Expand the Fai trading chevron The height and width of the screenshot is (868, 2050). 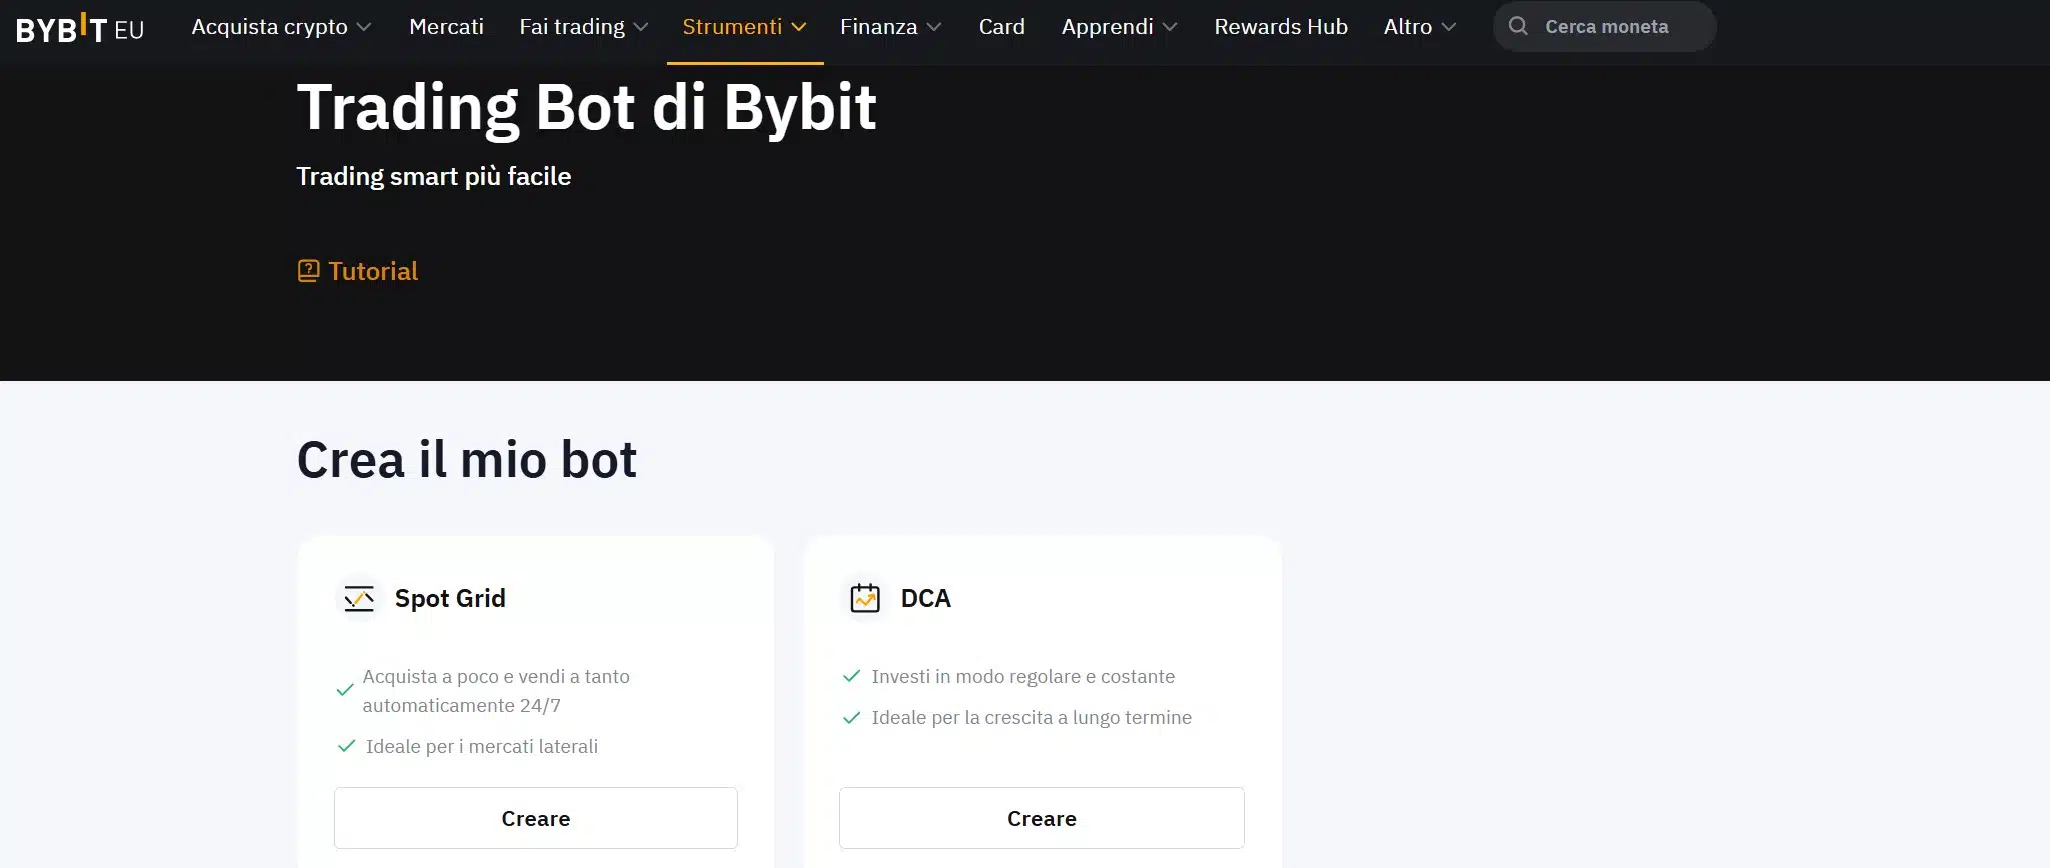(641, 27)
